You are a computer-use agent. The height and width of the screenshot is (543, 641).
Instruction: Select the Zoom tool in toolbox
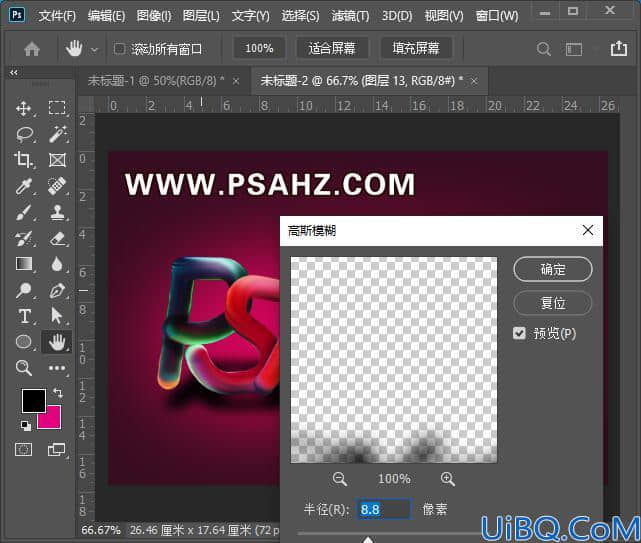click(x=24, y=368)
